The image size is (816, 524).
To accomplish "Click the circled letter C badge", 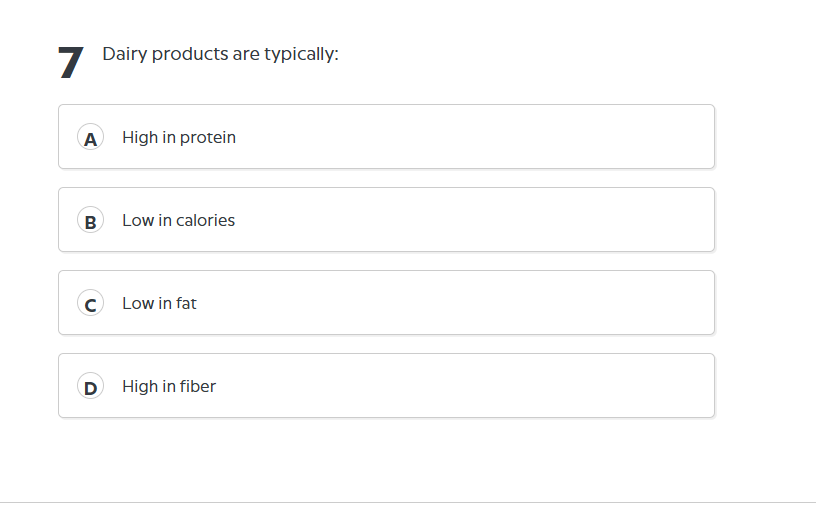I will tap(91, 304).
